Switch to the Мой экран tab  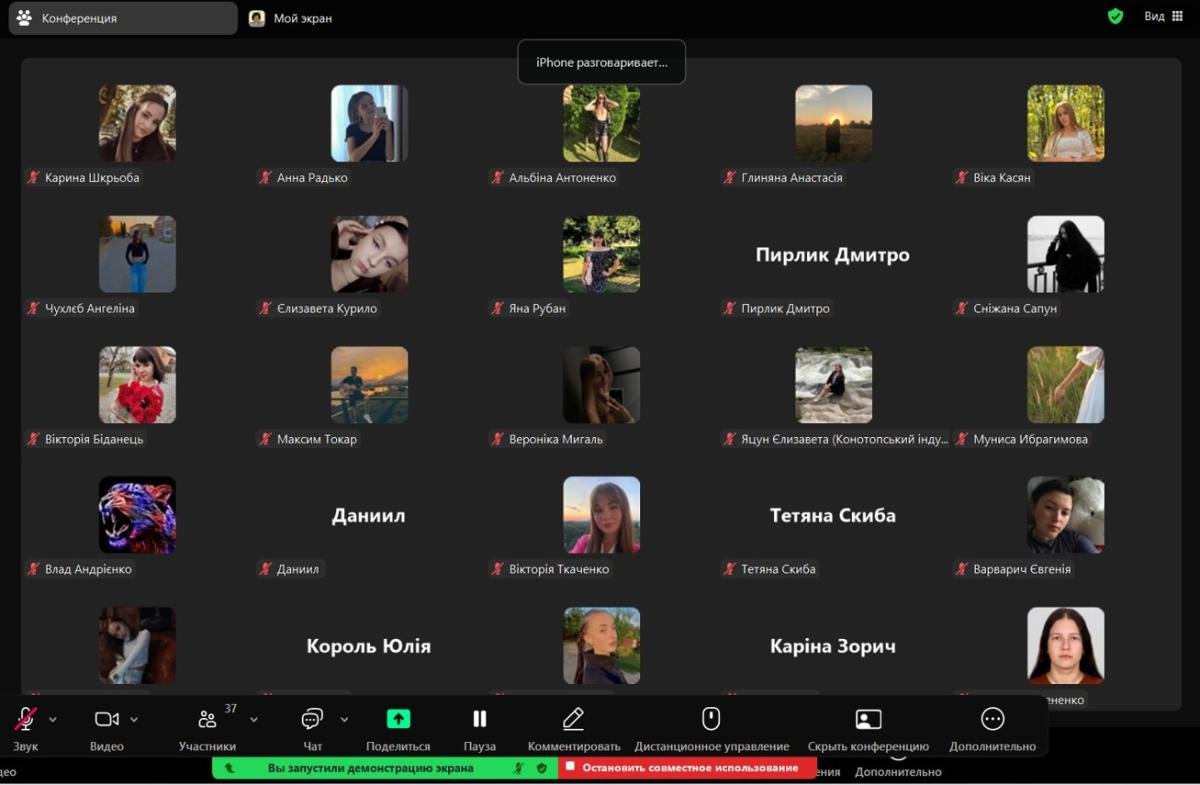click(x=290, y=18)
